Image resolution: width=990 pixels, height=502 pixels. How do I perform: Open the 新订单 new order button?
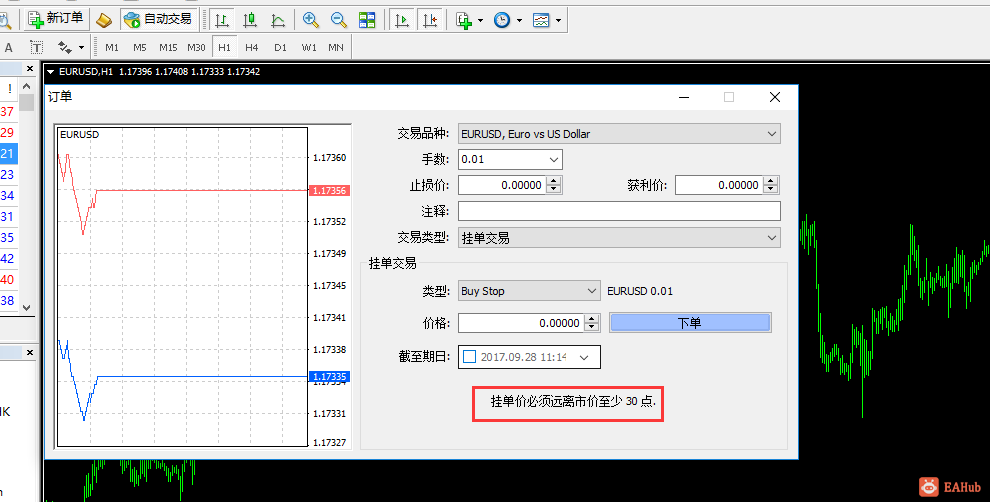(56, 19)
